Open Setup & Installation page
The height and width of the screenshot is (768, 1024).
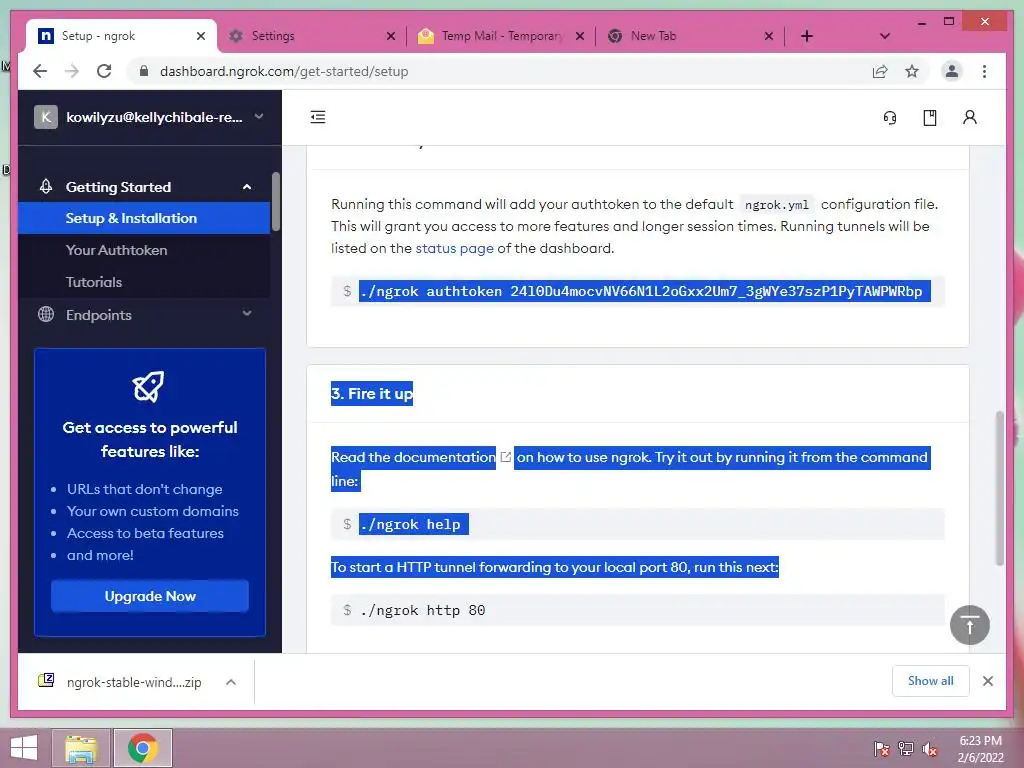(x=144, y=218)
